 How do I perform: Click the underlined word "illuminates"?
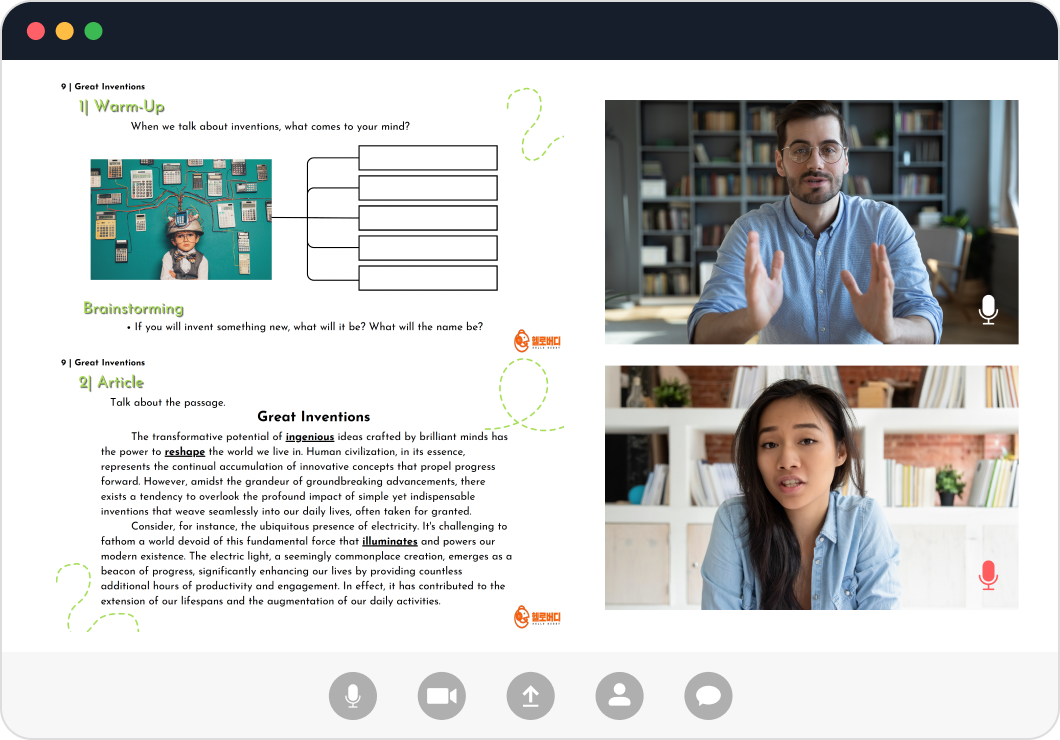[390, 541]
